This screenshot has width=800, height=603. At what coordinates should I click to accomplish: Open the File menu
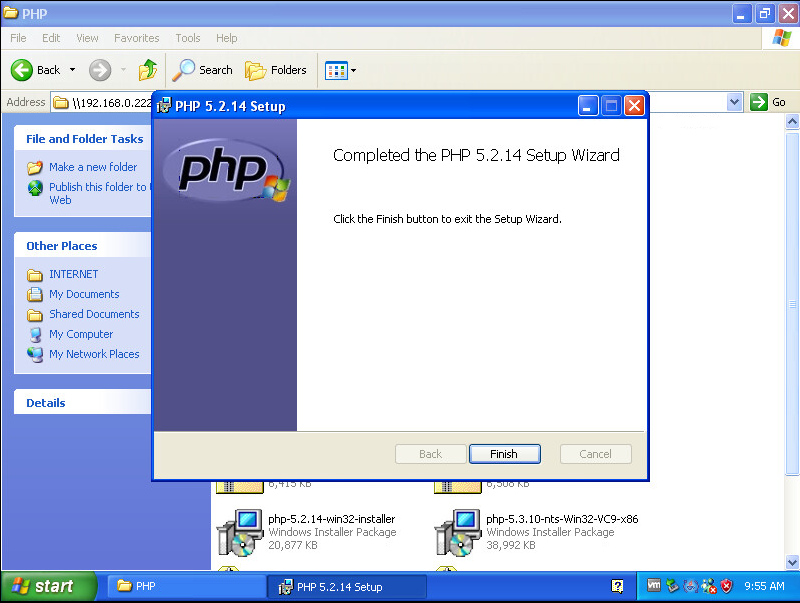coord(18,38)
